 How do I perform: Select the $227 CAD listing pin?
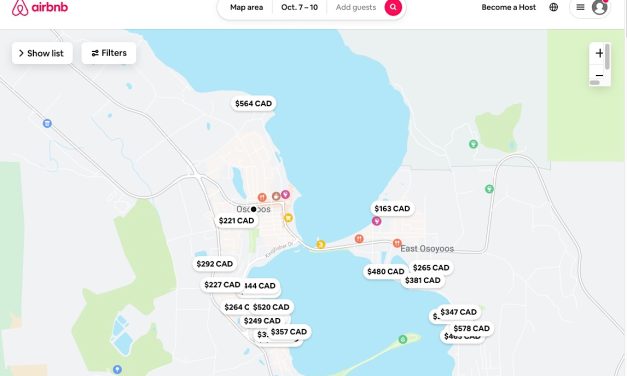tap(222, 284)
